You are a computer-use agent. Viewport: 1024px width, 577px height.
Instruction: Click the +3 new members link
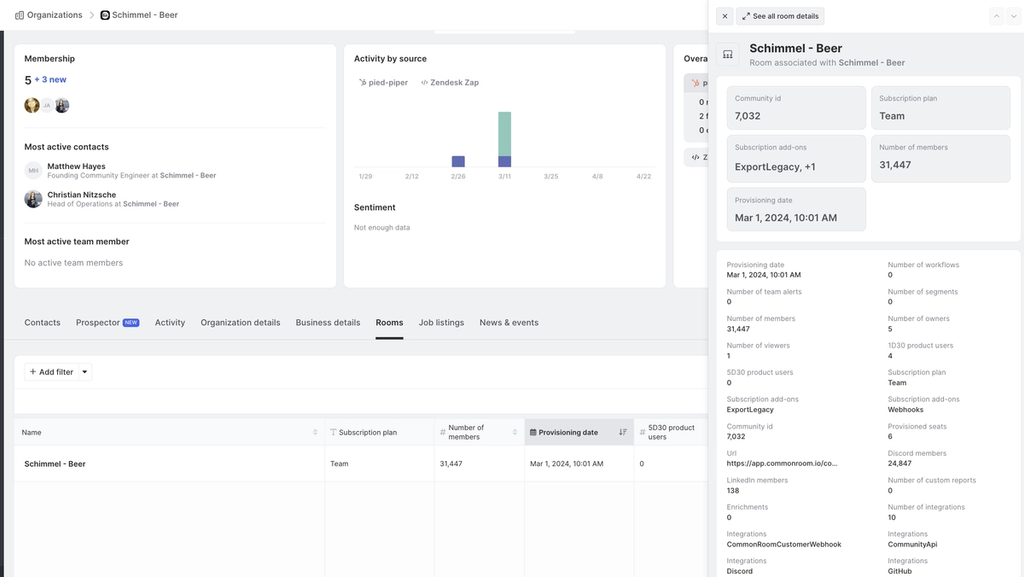click(x=50, y=80)
